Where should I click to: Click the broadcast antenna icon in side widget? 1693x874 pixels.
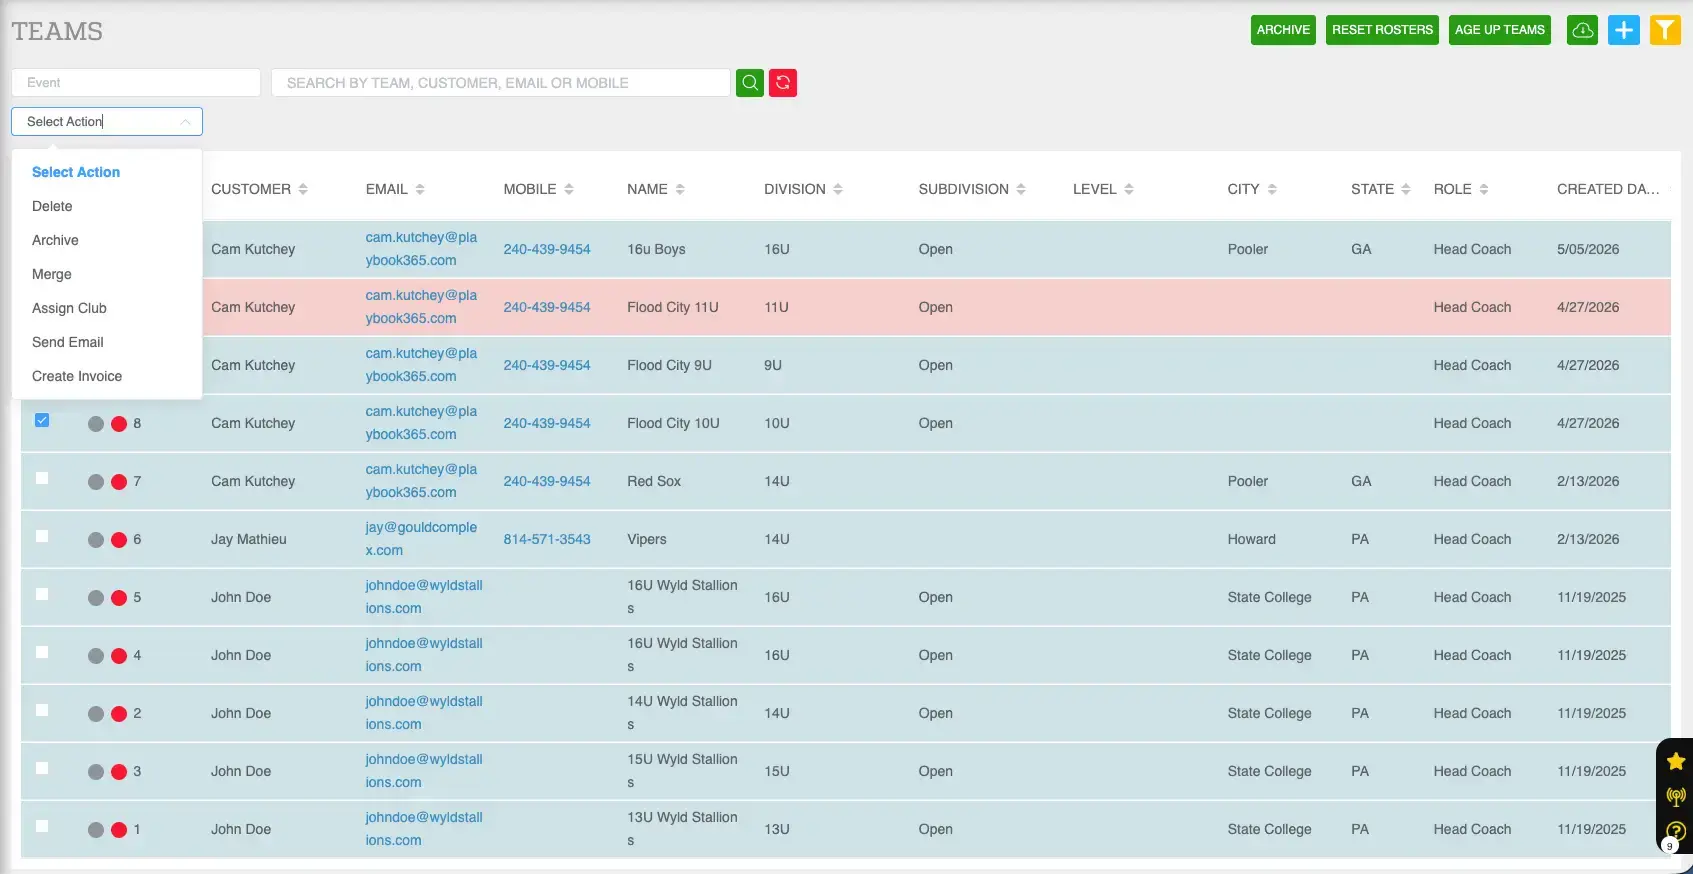click(1676, 796)
